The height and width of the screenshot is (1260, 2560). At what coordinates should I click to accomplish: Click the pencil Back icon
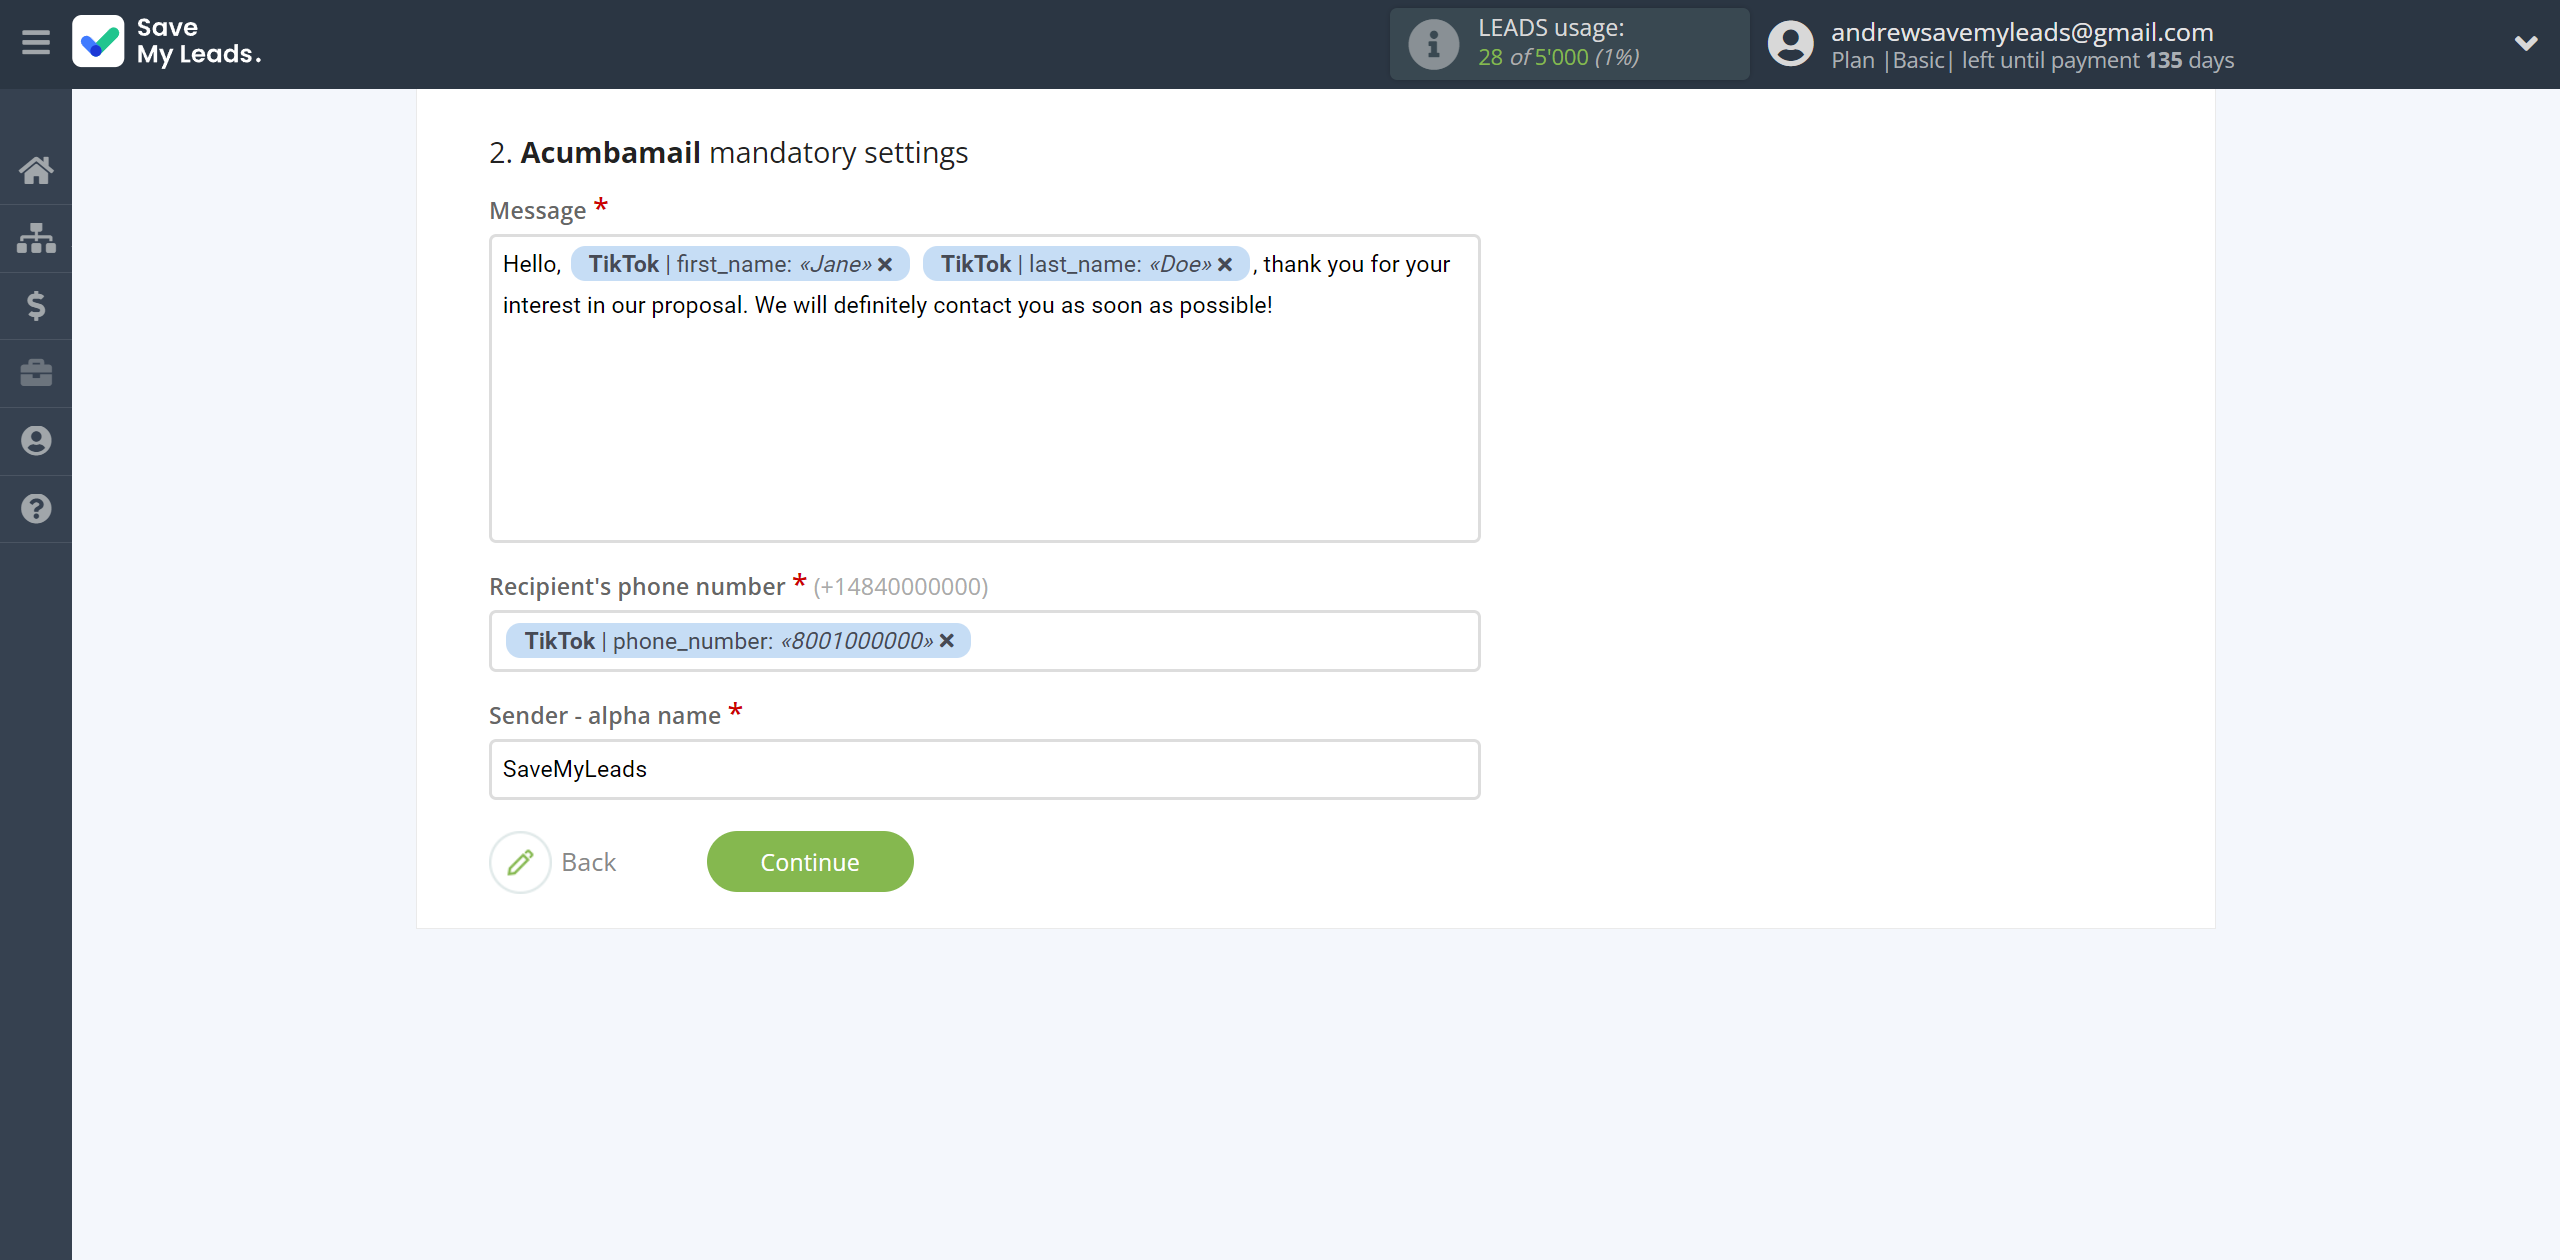[x=520, y=862]
